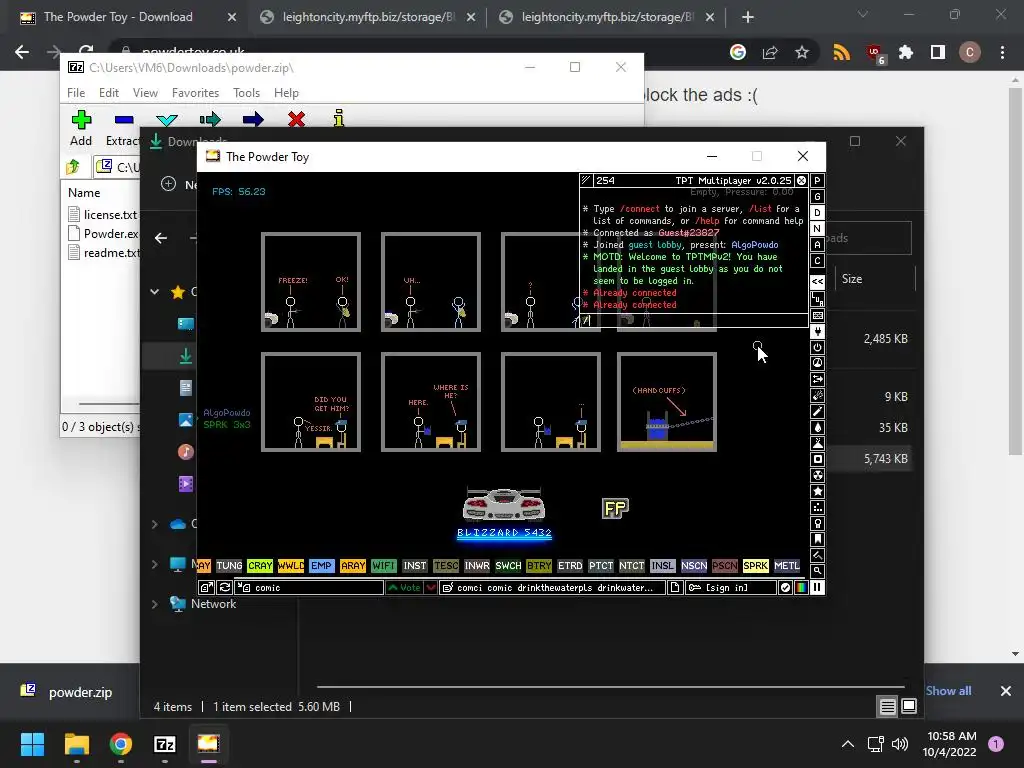Open the electronics category plug icon
1024x768 pixels.
click(817, 331)
